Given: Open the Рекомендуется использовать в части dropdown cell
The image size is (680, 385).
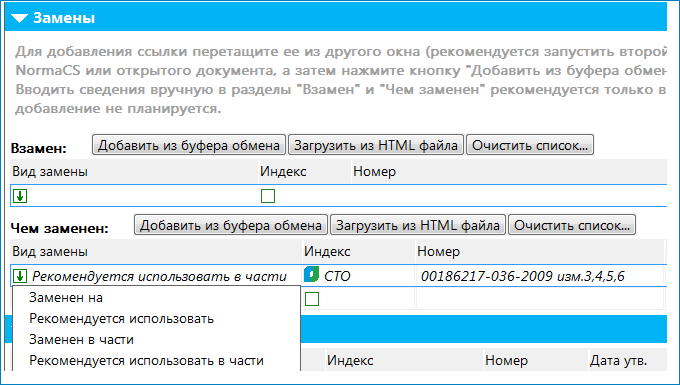Looking at the screenshot, I should [156, 276].
